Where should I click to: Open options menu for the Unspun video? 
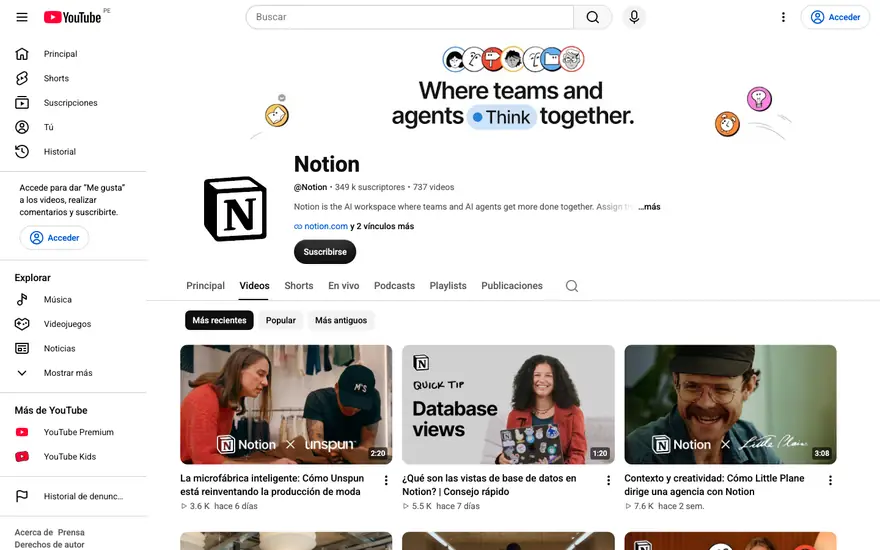click(386, 480)
